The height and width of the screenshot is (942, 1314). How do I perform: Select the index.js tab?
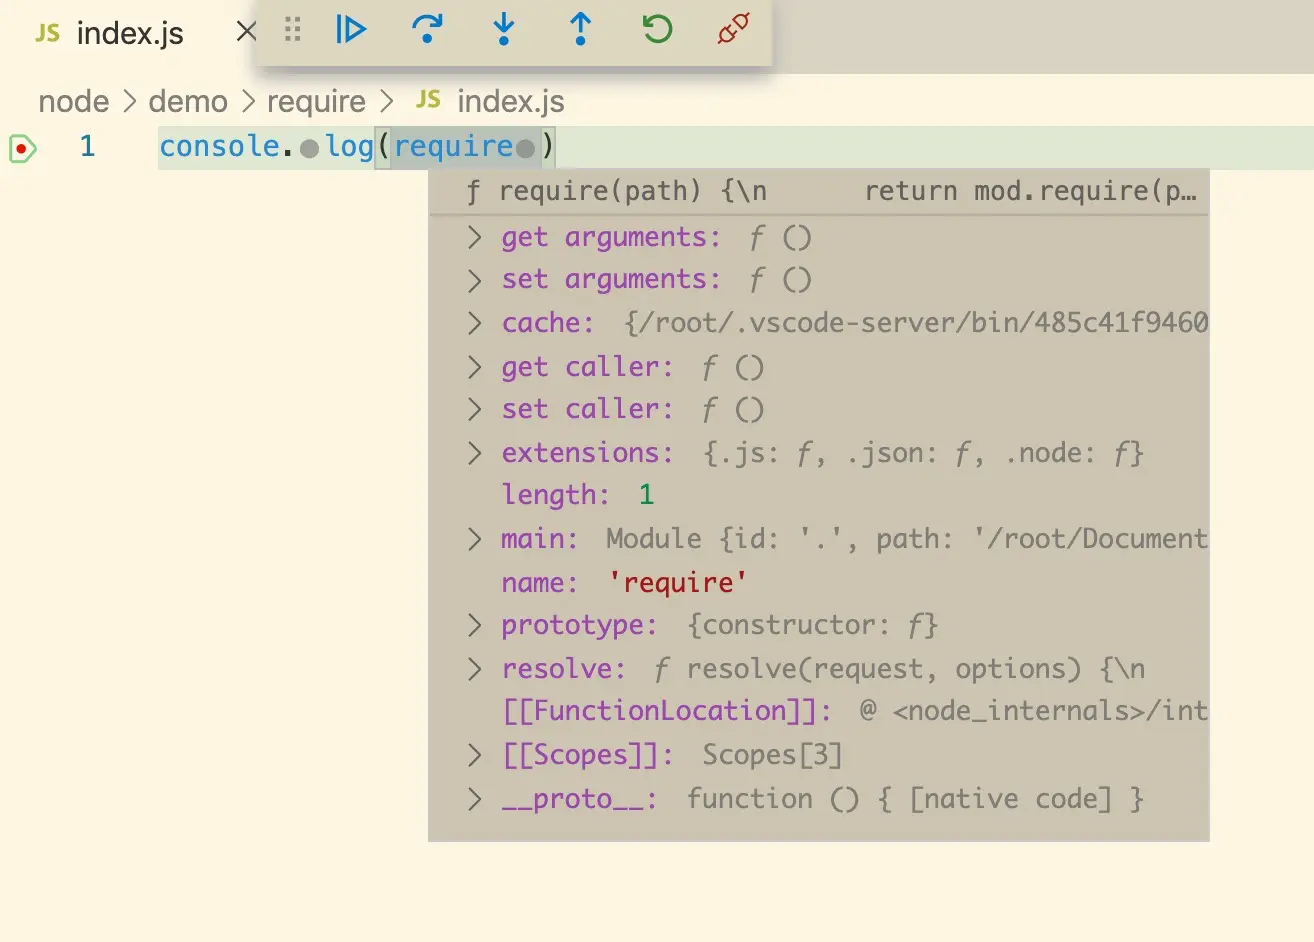110,33
